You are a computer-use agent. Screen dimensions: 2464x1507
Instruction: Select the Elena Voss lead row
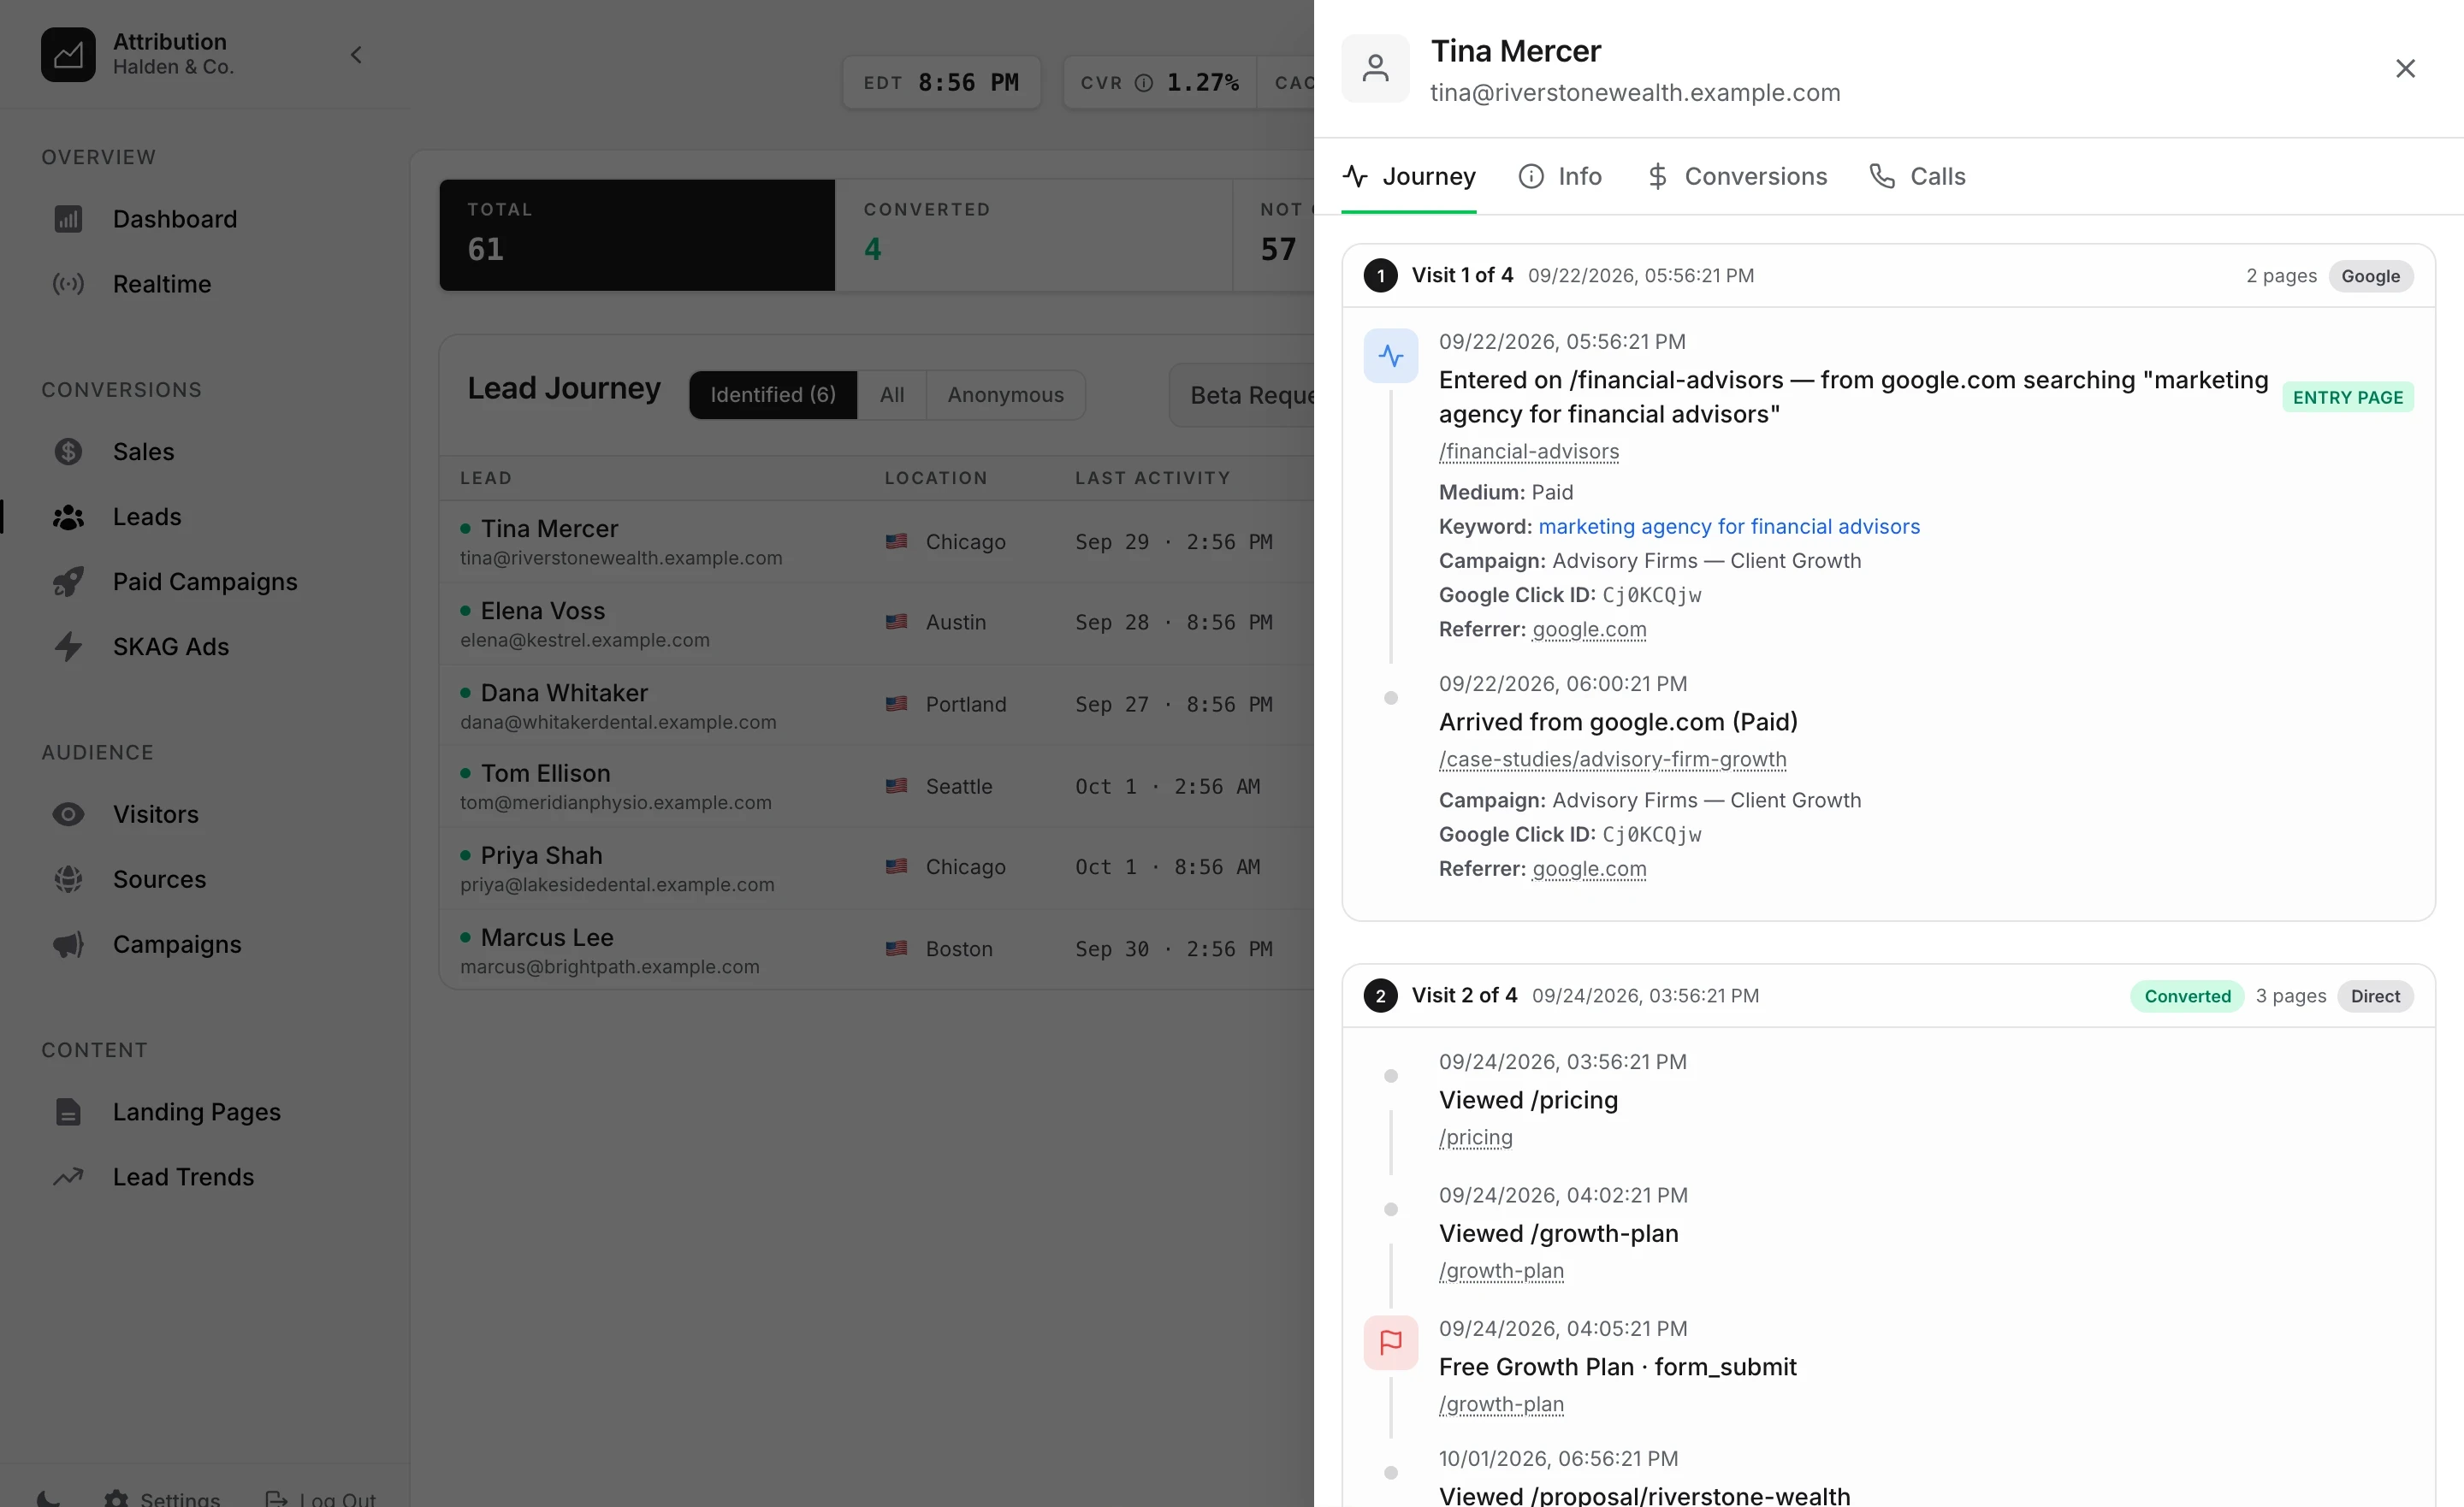point(877,623)
